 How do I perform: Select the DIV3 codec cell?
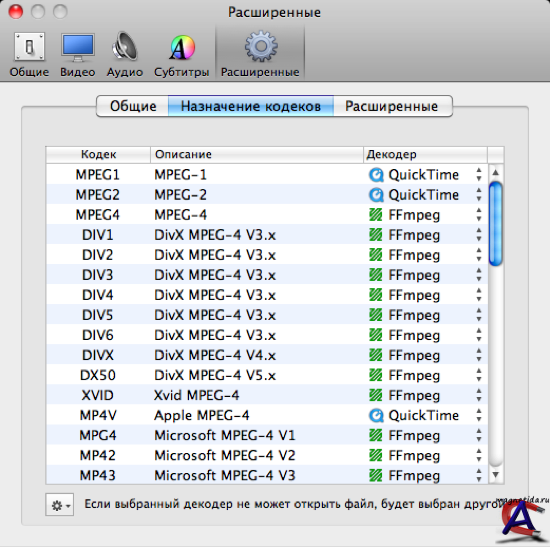point(98,275)
